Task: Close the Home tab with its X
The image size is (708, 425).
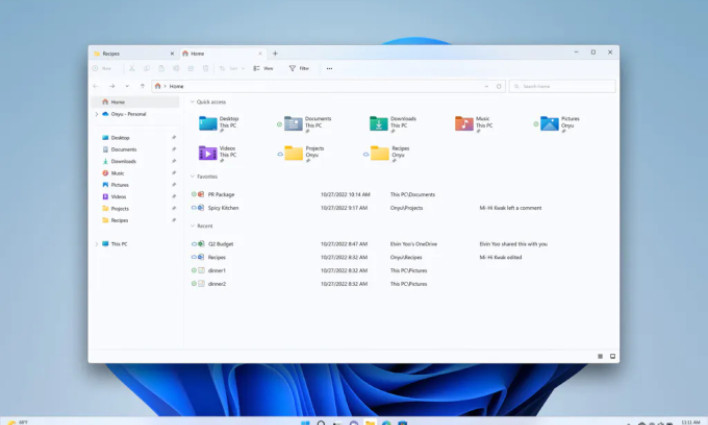Action: [x=260, y=53]
